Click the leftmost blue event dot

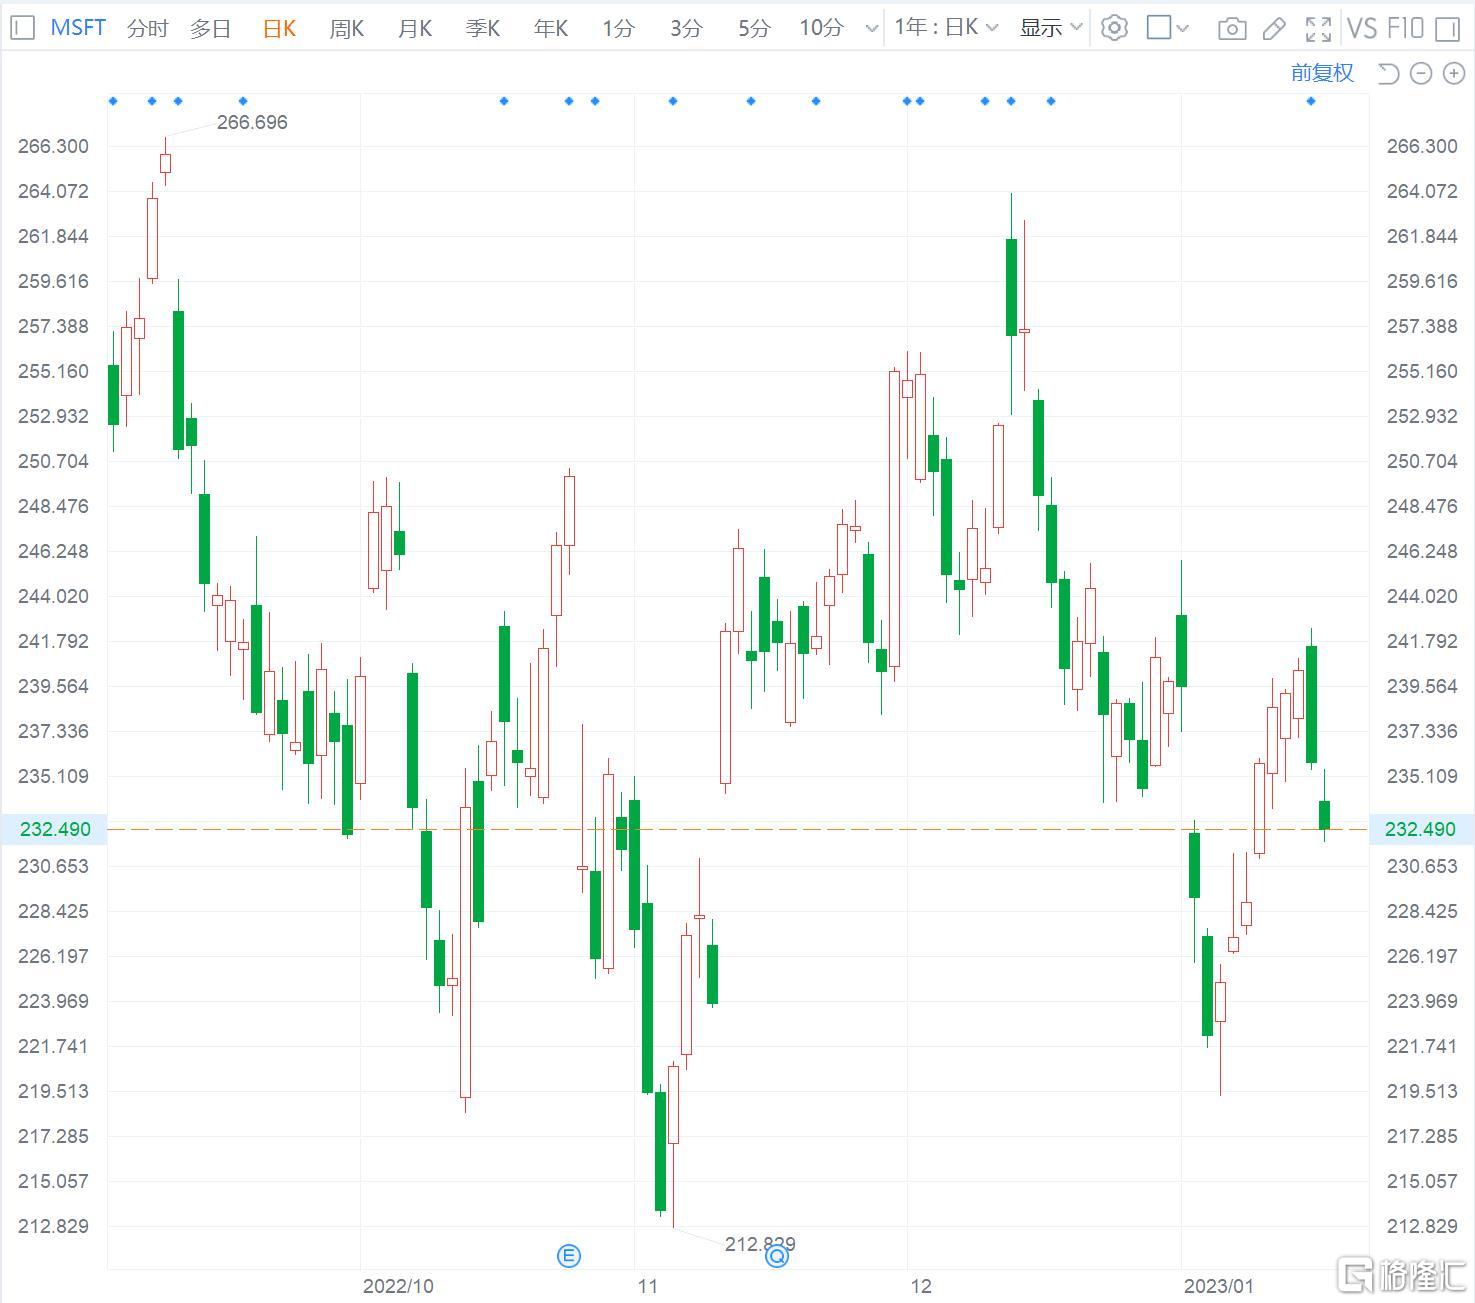(113, 101)
